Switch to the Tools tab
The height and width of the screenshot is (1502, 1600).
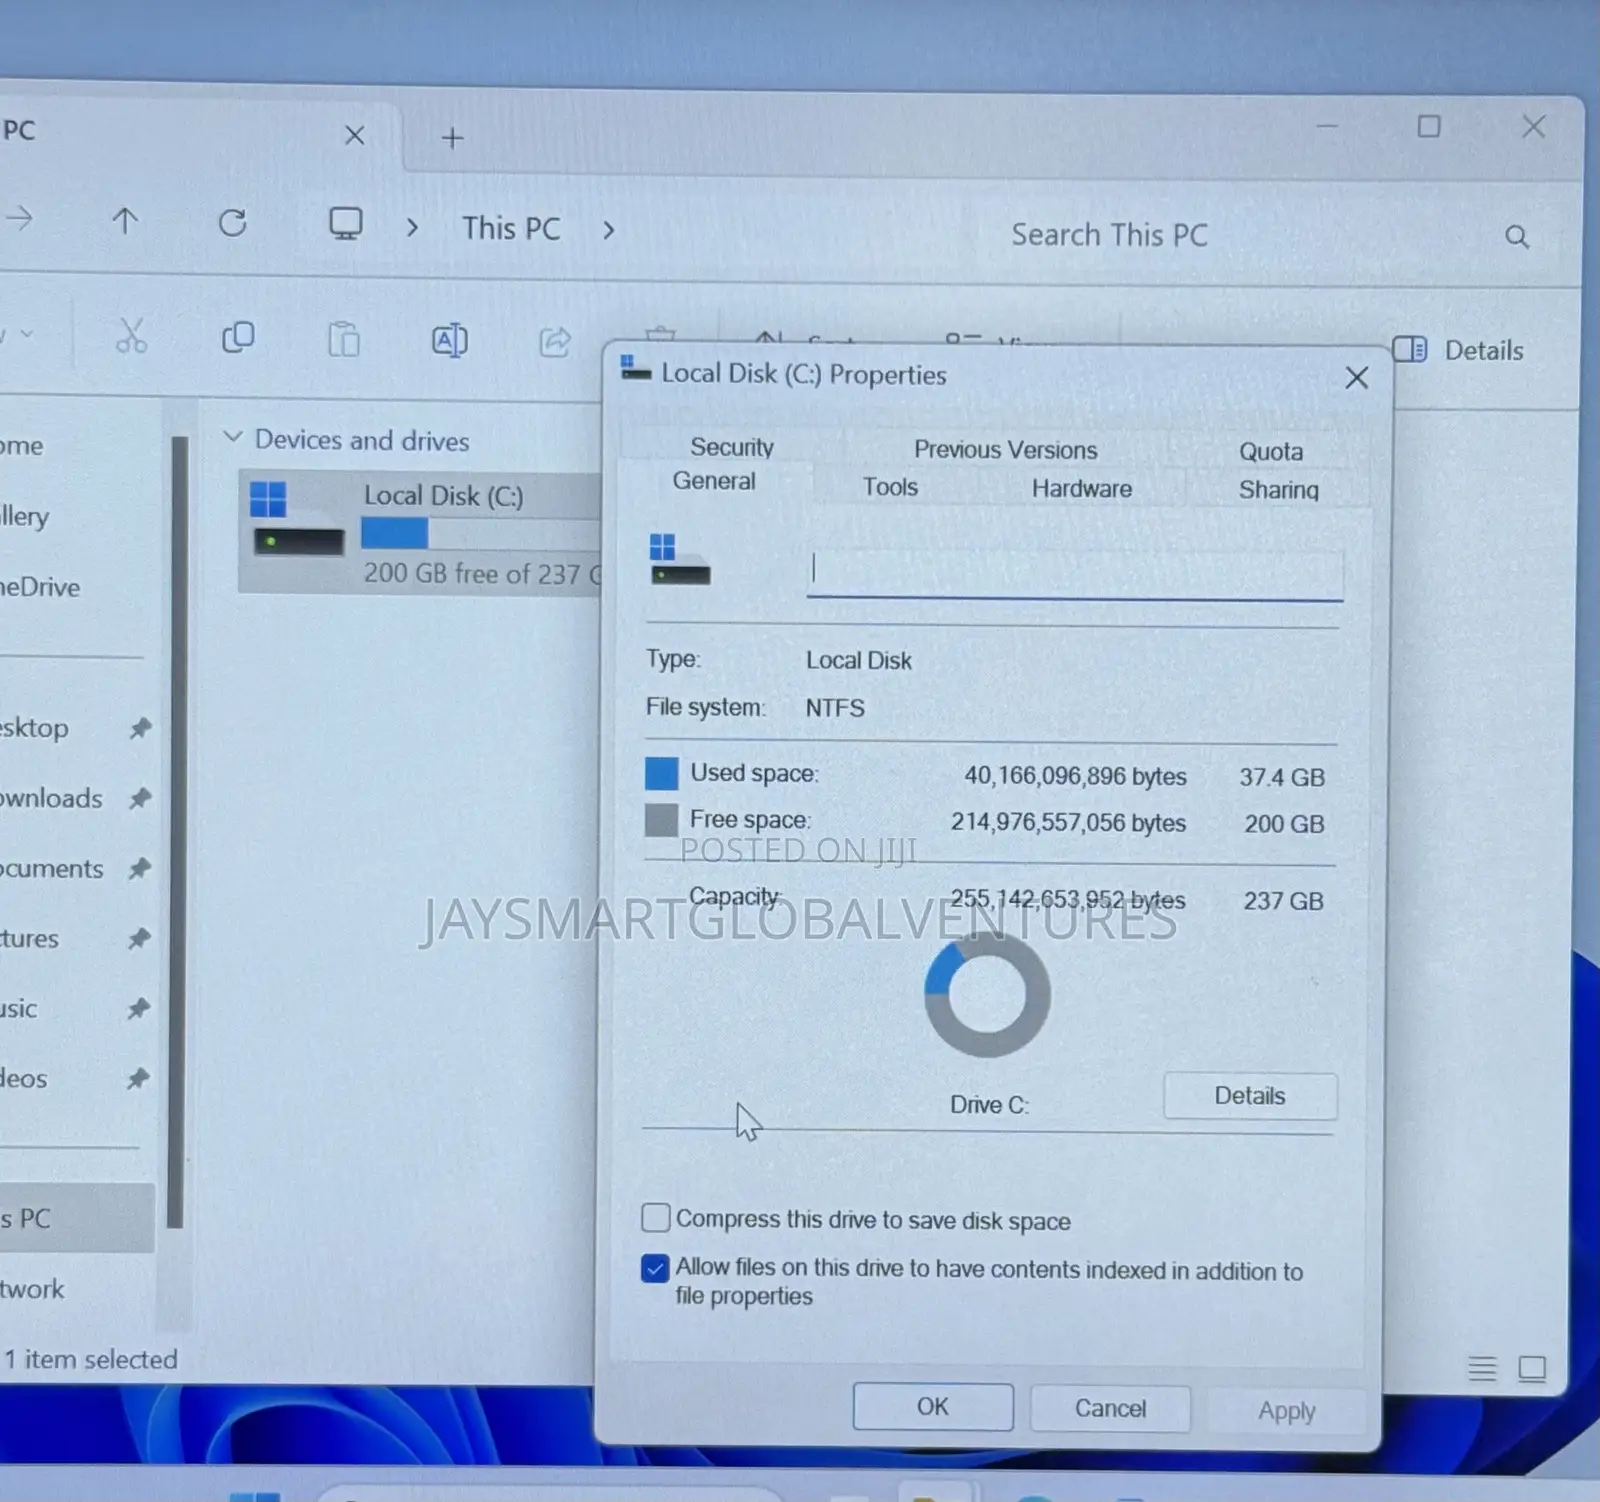pyautogui.click(x=890, y=487)
